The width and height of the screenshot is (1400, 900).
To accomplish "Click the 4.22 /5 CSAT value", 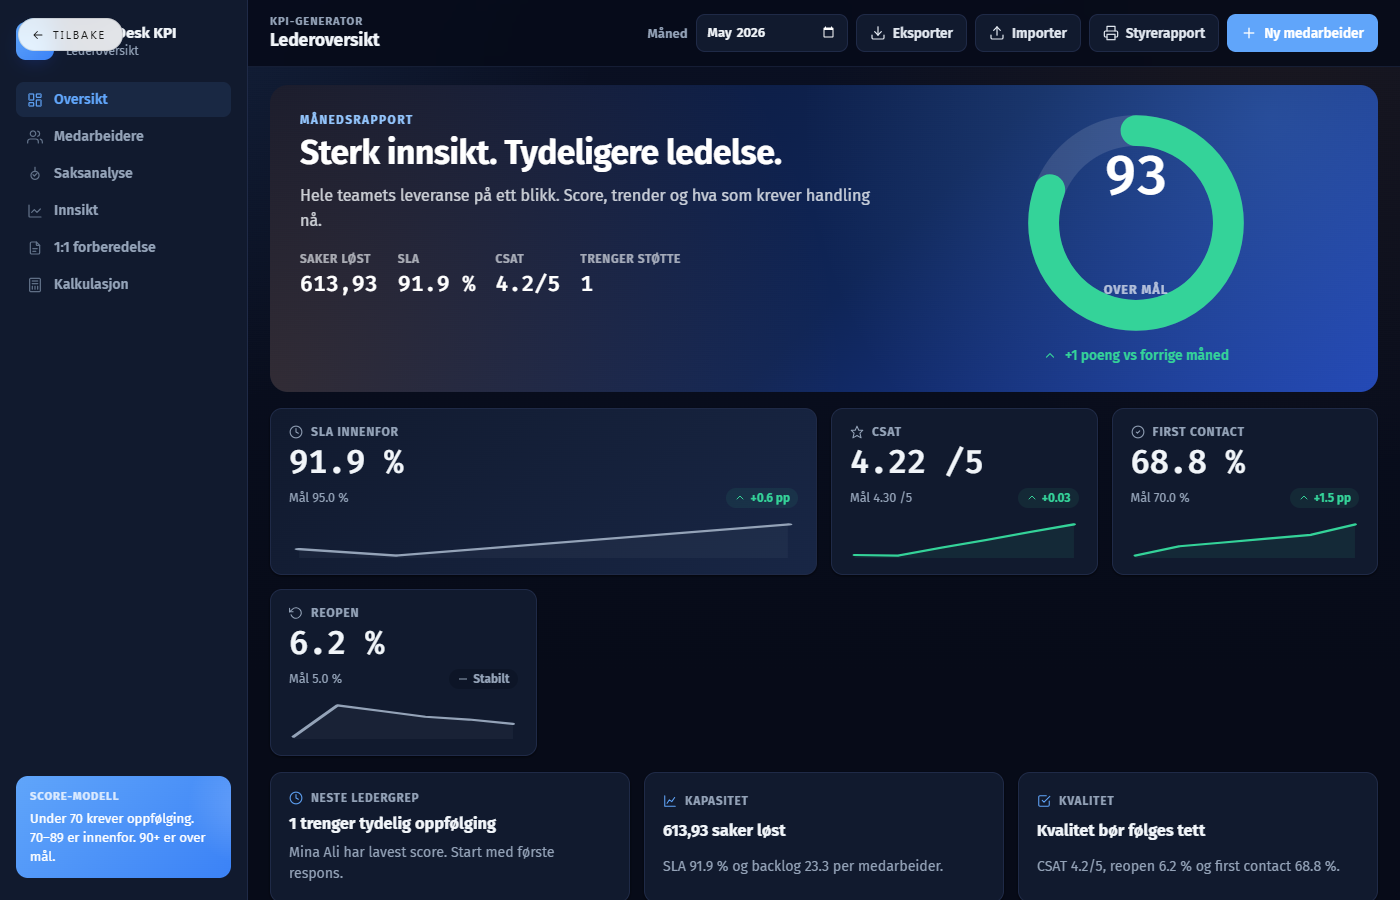I will coord(917,462).
